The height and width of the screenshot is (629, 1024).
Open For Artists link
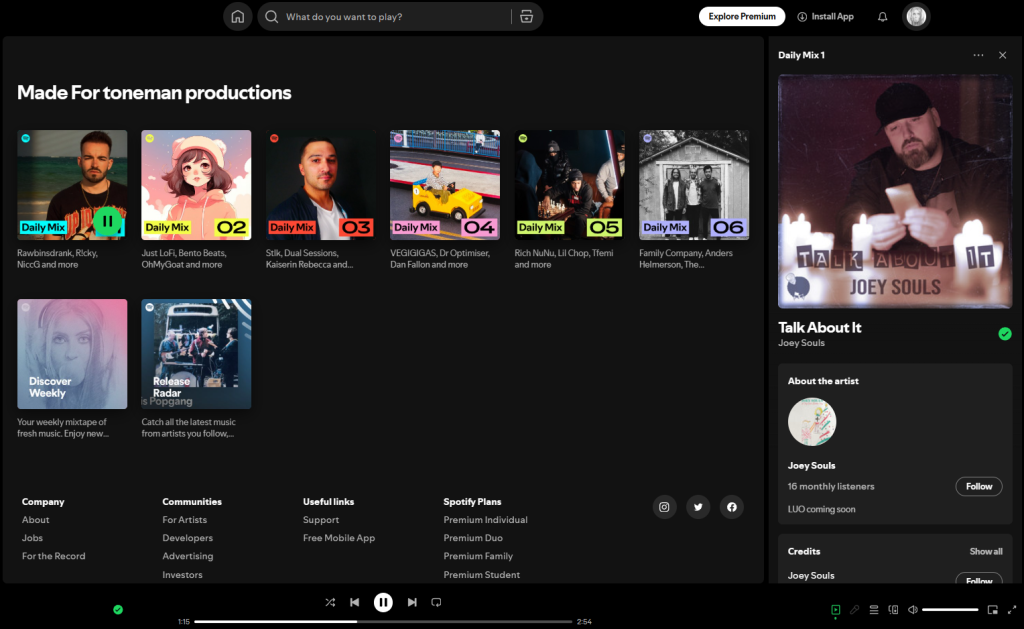tap(184, 520)
